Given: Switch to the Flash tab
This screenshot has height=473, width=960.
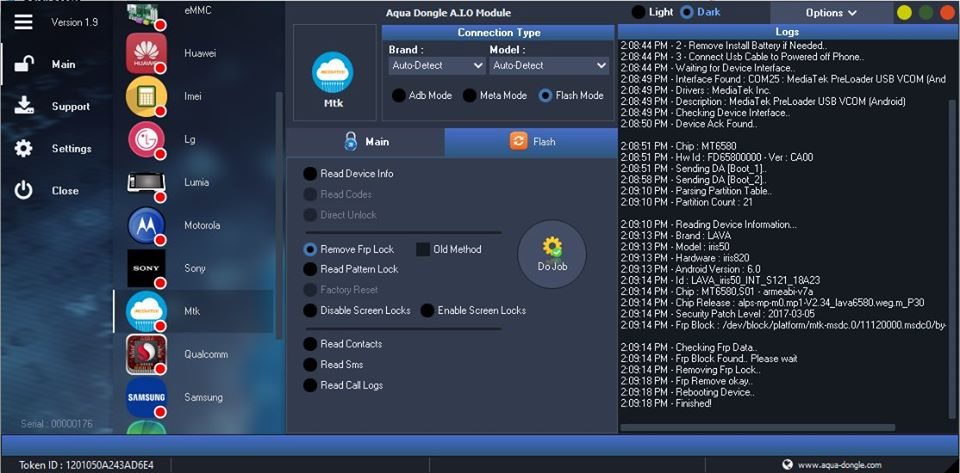Looking at the screenshot, I should 531,141.
